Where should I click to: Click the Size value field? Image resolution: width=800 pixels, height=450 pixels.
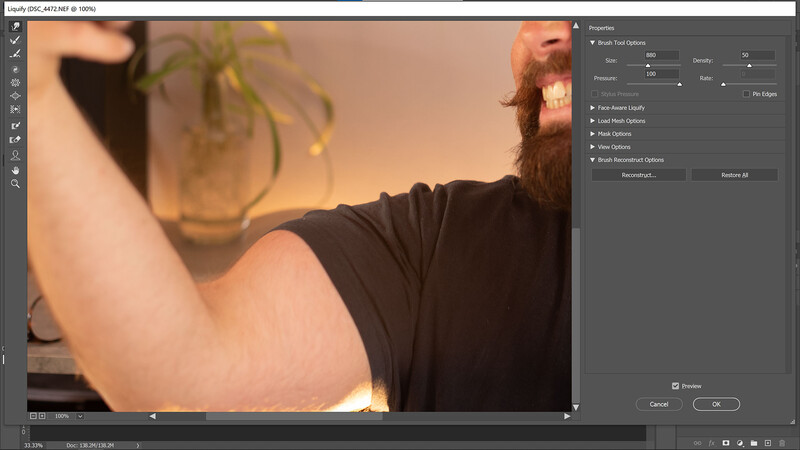661,55
